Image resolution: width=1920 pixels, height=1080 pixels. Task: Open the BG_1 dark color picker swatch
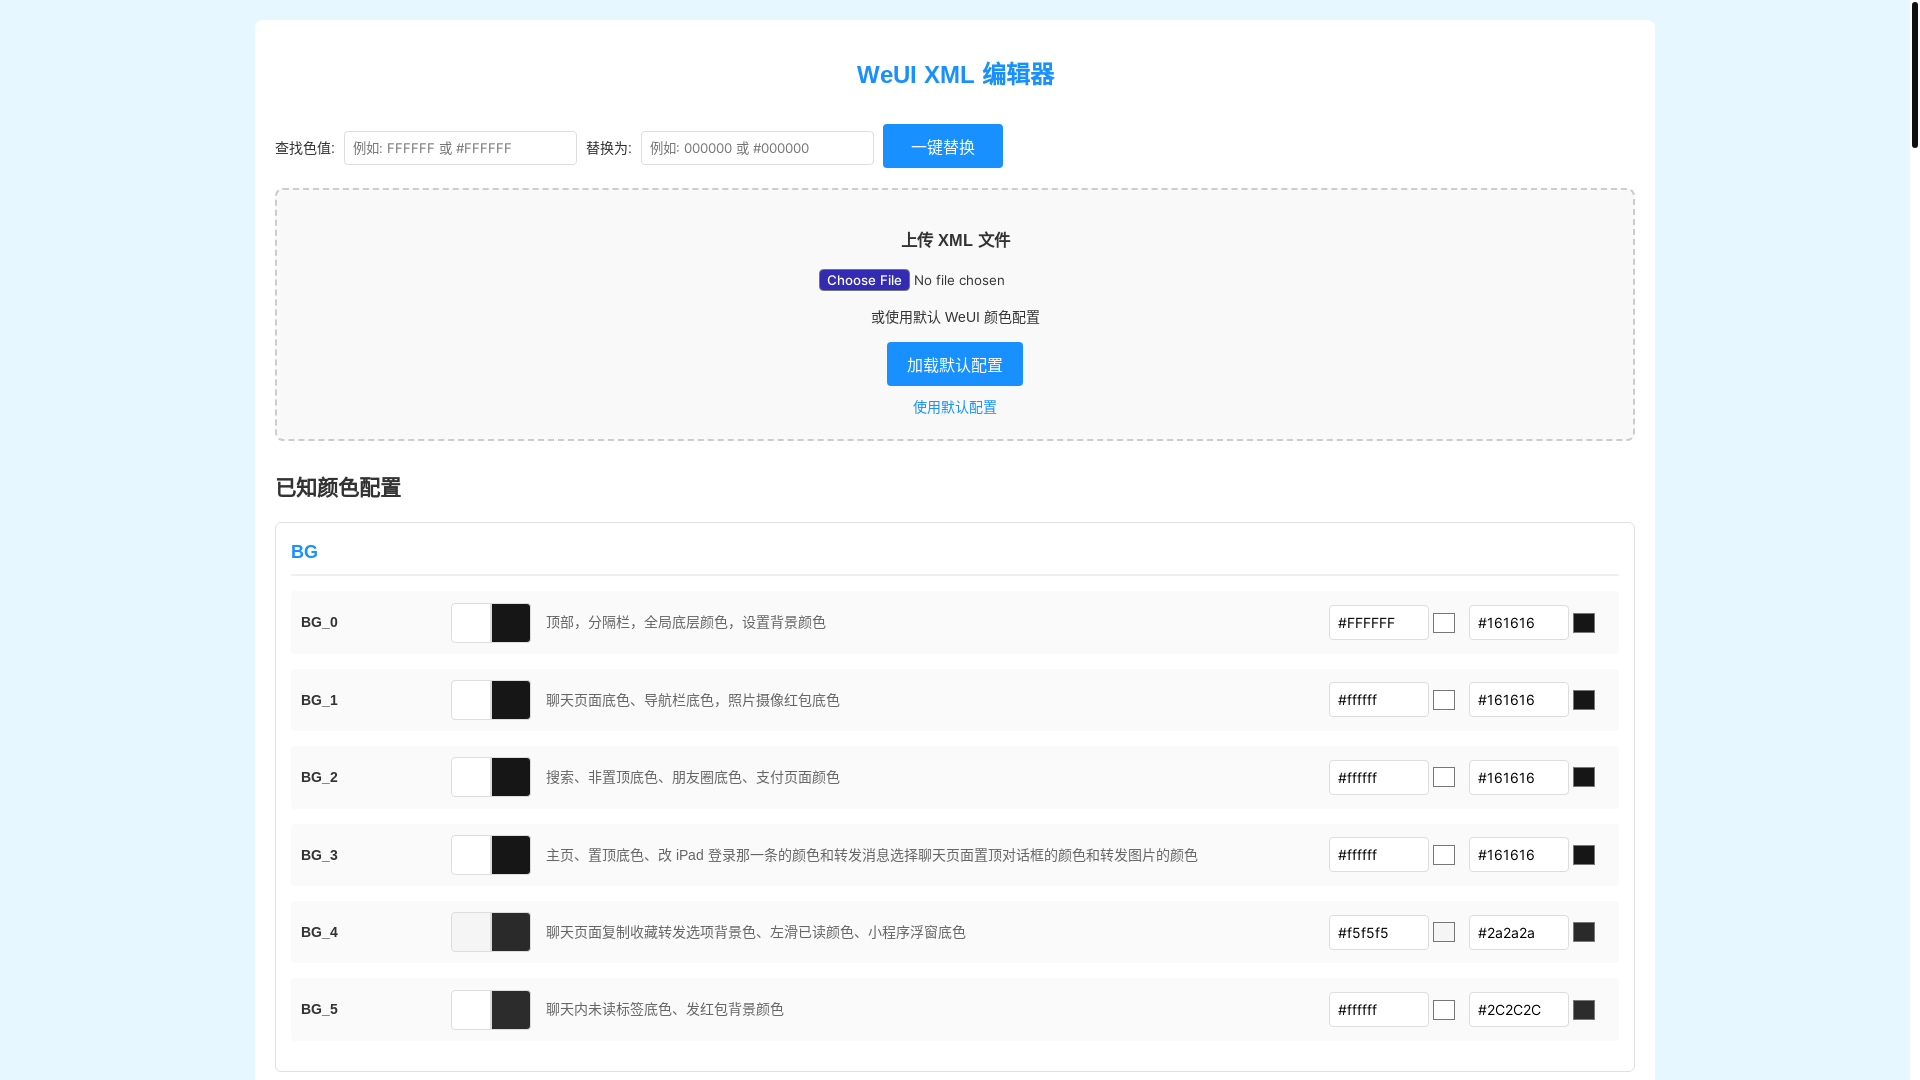tap(1584, 700)
